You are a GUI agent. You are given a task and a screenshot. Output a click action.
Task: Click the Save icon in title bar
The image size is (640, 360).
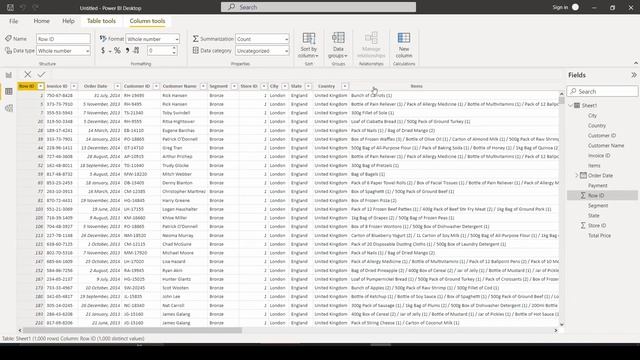[10, 7]
